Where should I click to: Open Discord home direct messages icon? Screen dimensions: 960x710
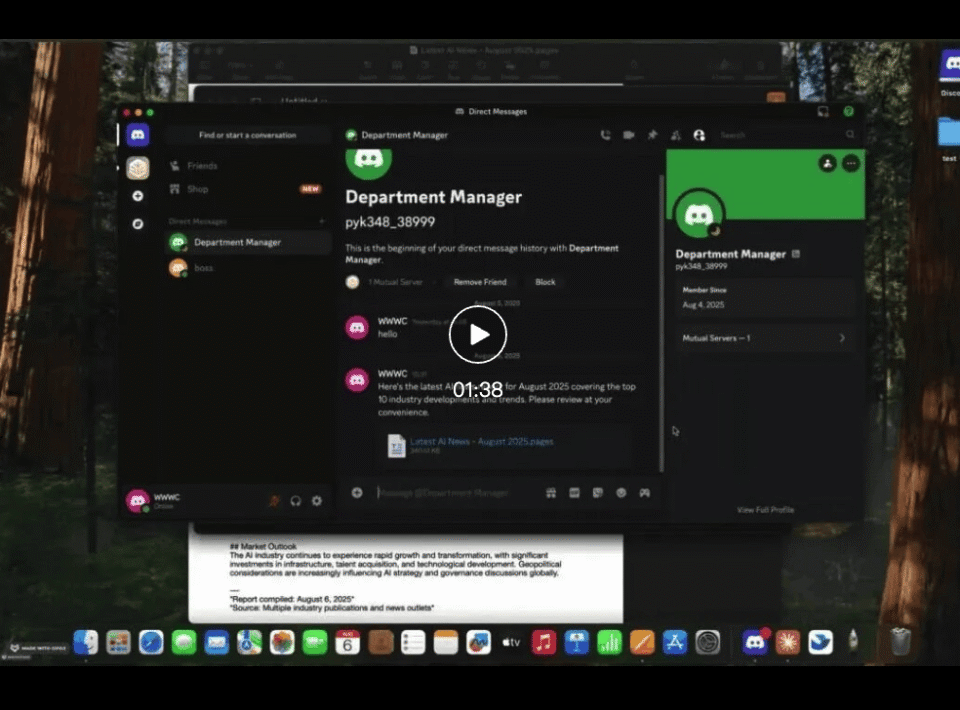point(138,135)
